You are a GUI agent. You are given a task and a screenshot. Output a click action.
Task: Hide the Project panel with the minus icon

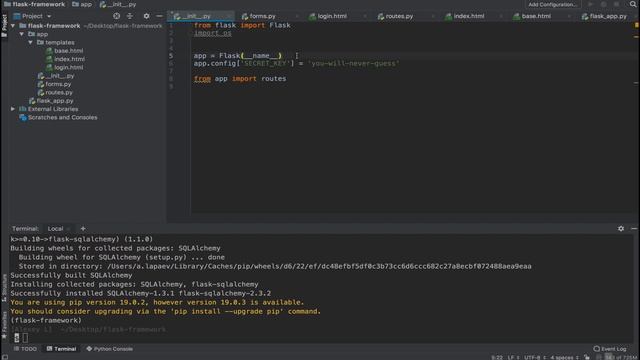159,16
